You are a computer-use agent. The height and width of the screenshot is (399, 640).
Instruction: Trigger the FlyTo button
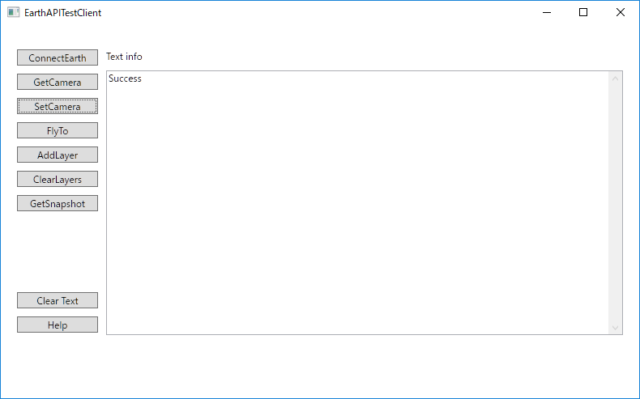tap(57, 131)
